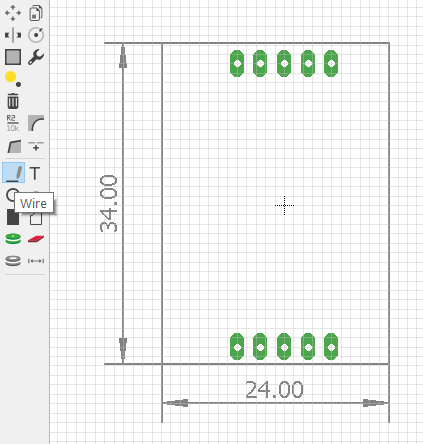The height and width of the screenshot is (444, 423).
Task: Select the Text tool
Action: tap(35, 173)
